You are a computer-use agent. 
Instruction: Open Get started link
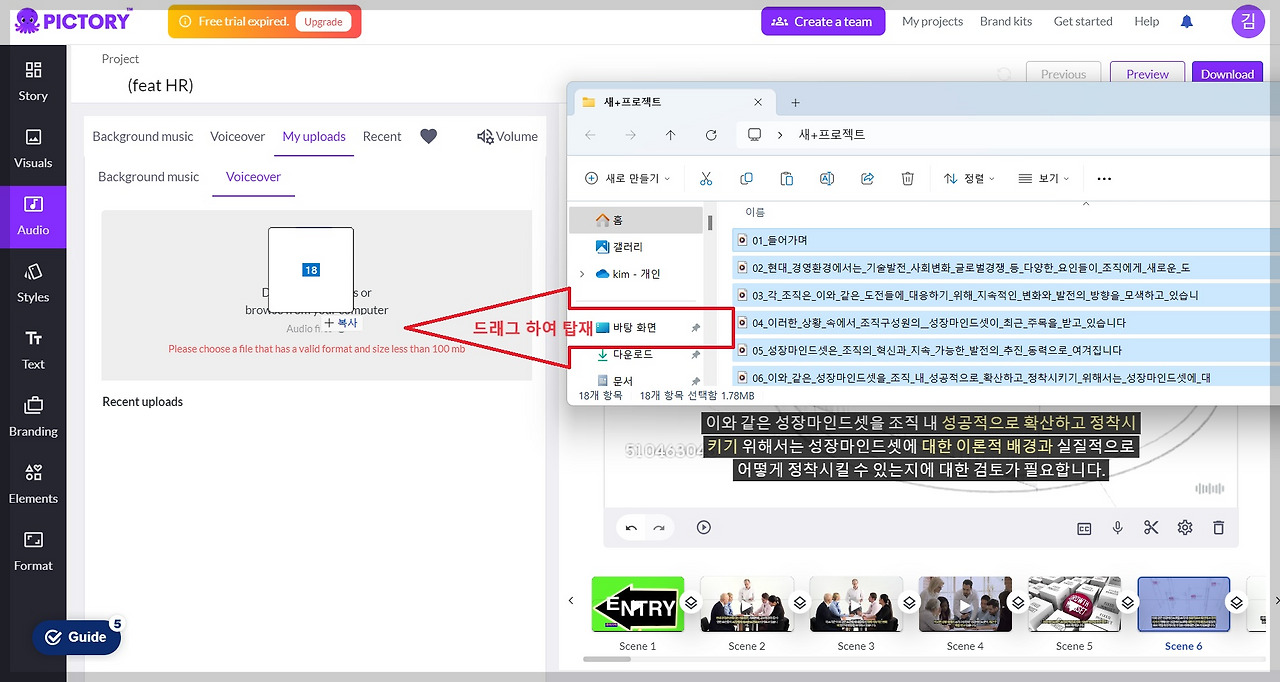pyautogui.click(x=1083, y=21)
